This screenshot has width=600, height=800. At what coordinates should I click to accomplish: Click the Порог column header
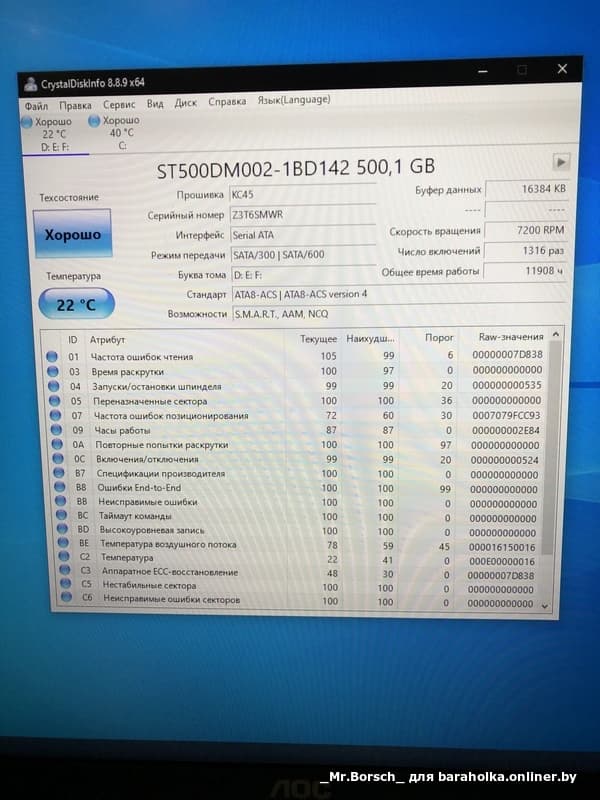click(439, 338)
